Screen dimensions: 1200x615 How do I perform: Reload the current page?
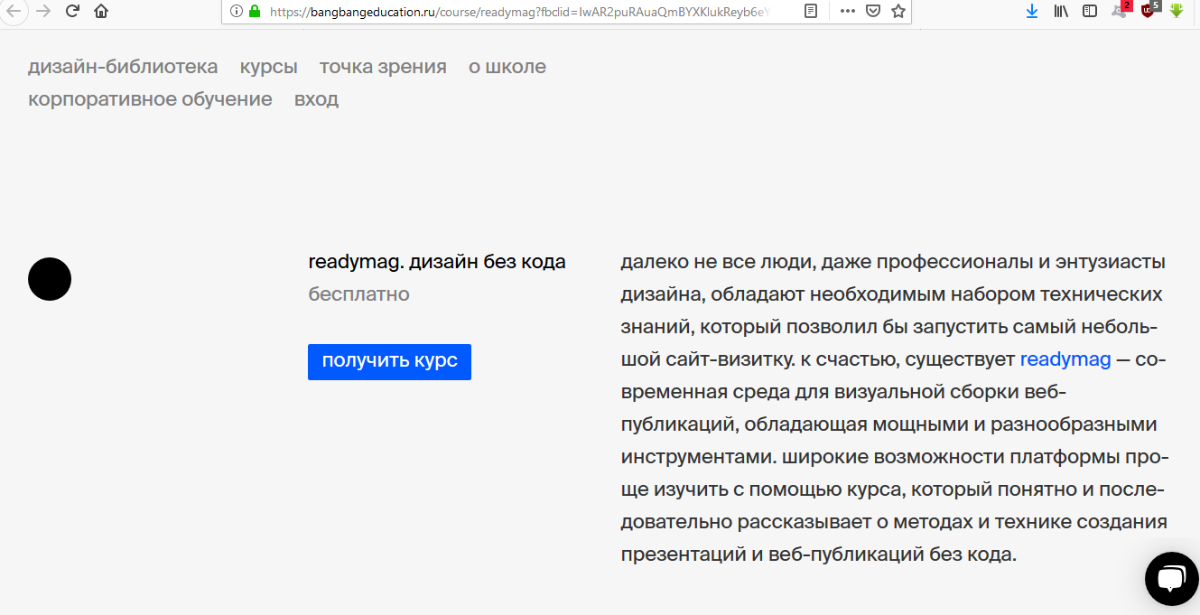[72, 11]
